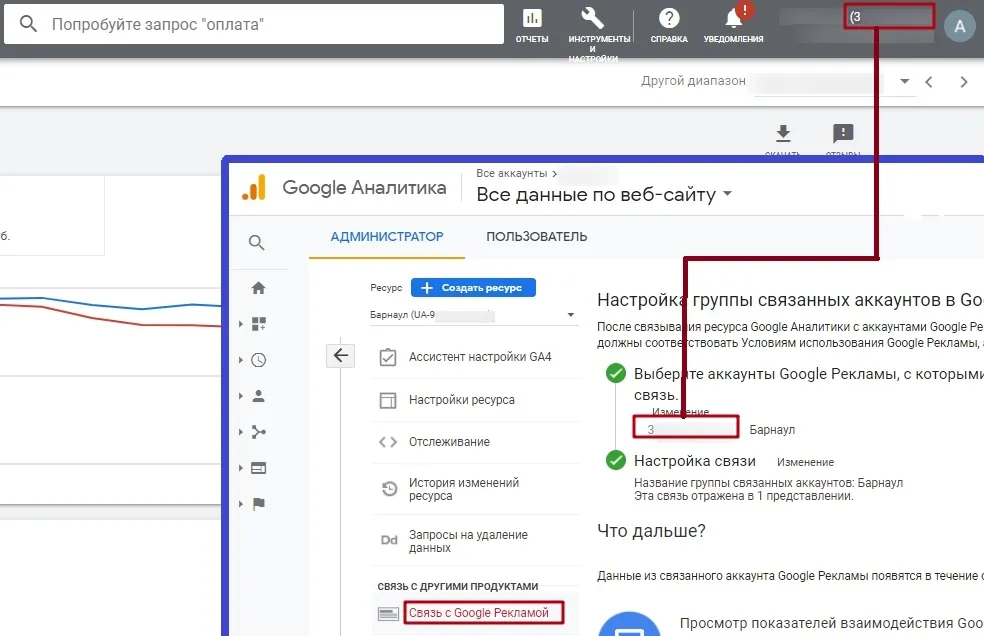Click green checkmark beside "Выберите аккаунты Google Рекламы"
The height and width of the screenshot is (636, 984).
point(616,373)
